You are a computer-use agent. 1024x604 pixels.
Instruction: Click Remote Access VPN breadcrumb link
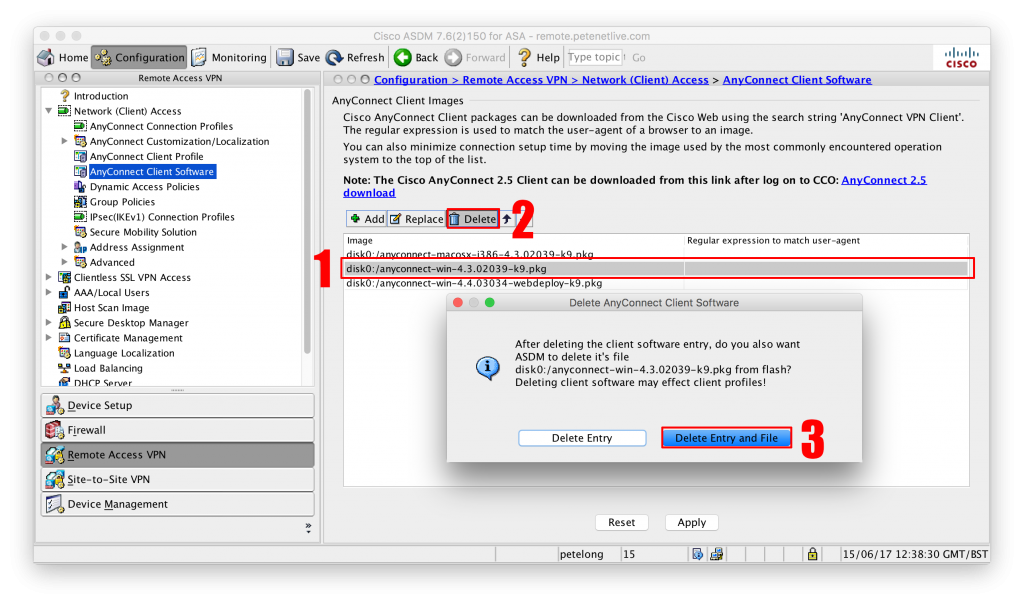click(515, 80)
